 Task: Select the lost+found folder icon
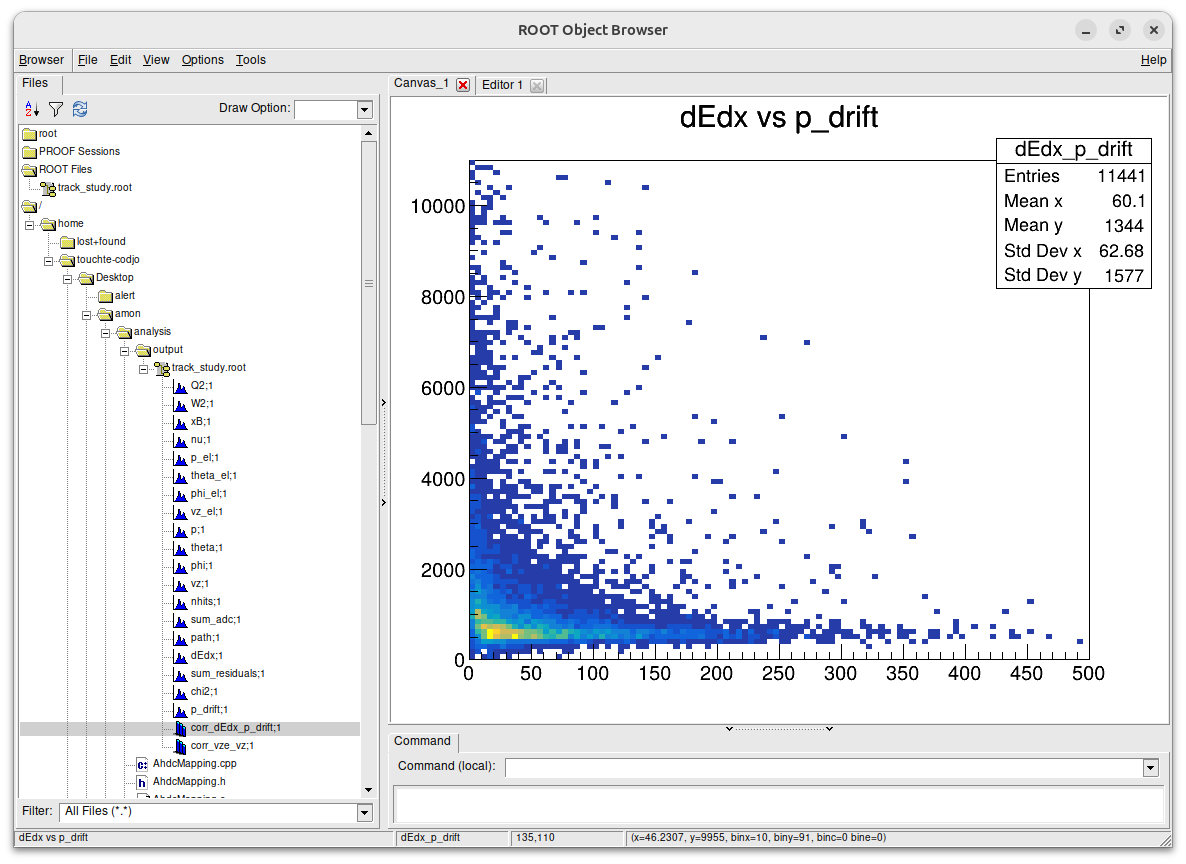click(x=67, y=242)
